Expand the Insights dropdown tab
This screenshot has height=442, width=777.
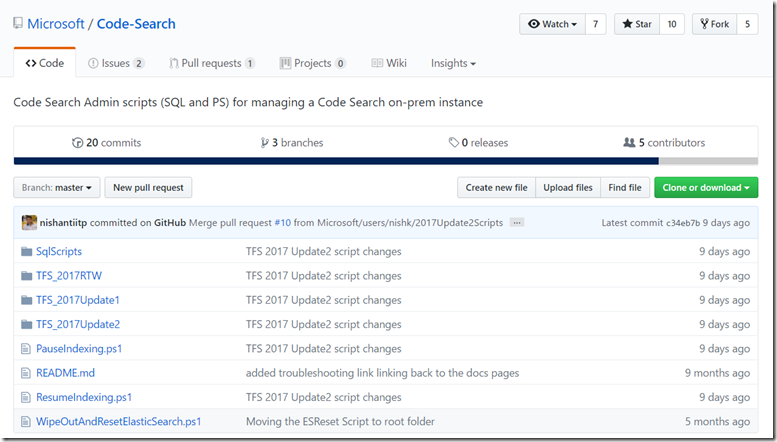tap(453, 63)
